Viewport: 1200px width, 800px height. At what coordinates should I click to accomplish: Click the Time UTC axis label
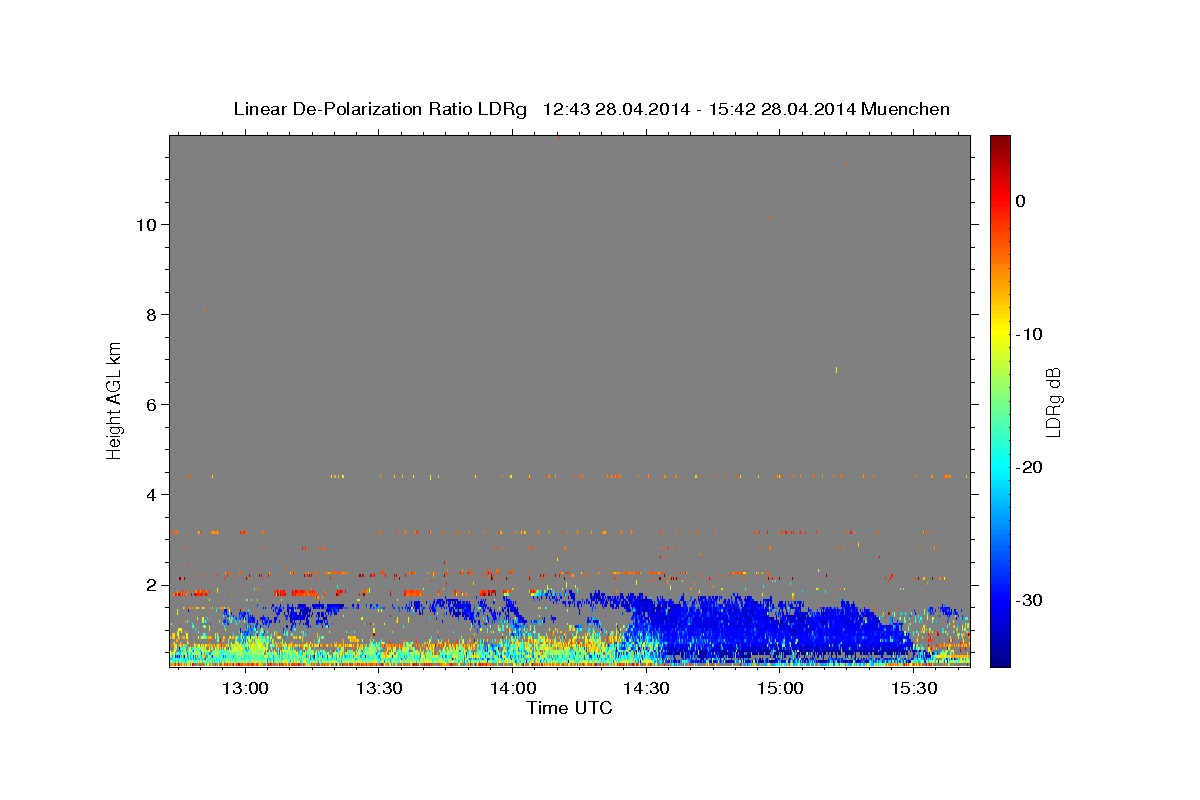[569, 708]
